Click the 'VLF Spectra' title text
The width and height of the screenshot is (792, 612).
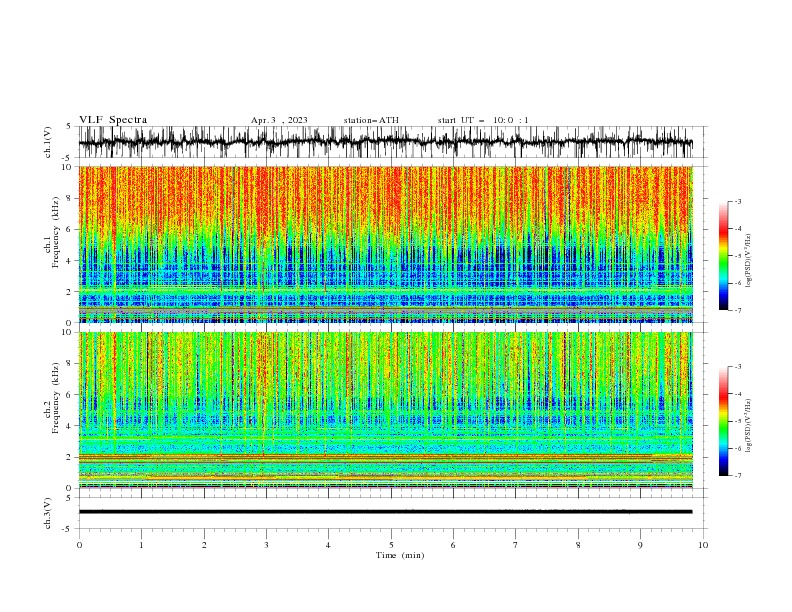click(x=113, y=120)
